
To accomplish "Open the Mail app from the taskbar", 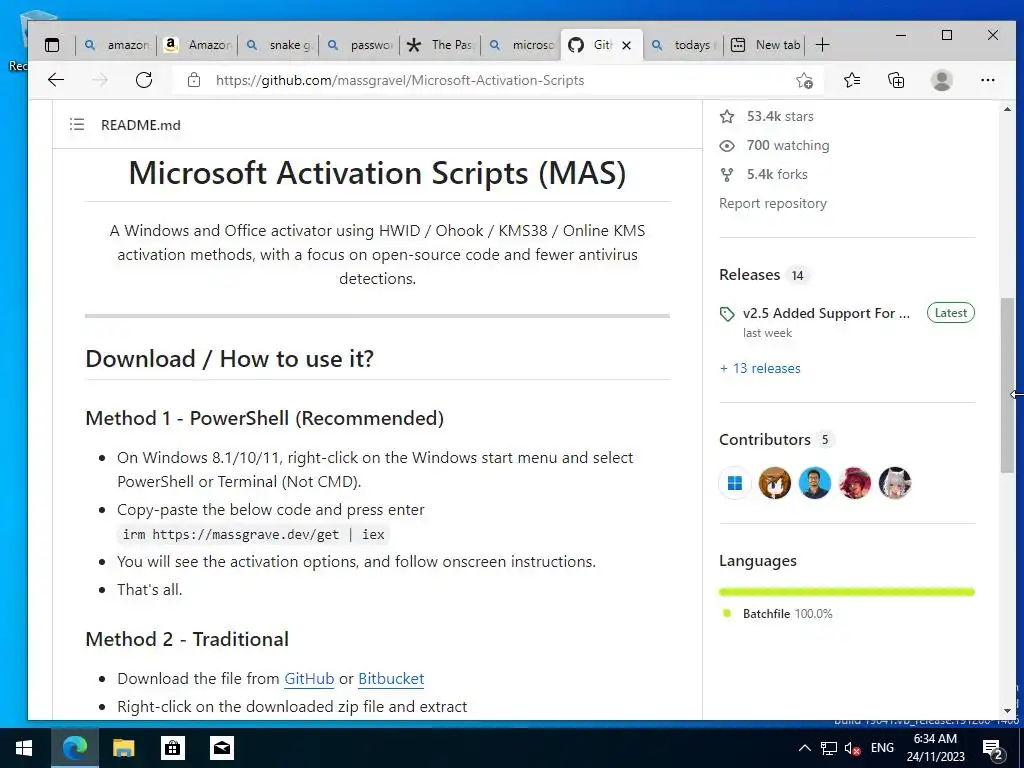I will [x=221, y=748].
